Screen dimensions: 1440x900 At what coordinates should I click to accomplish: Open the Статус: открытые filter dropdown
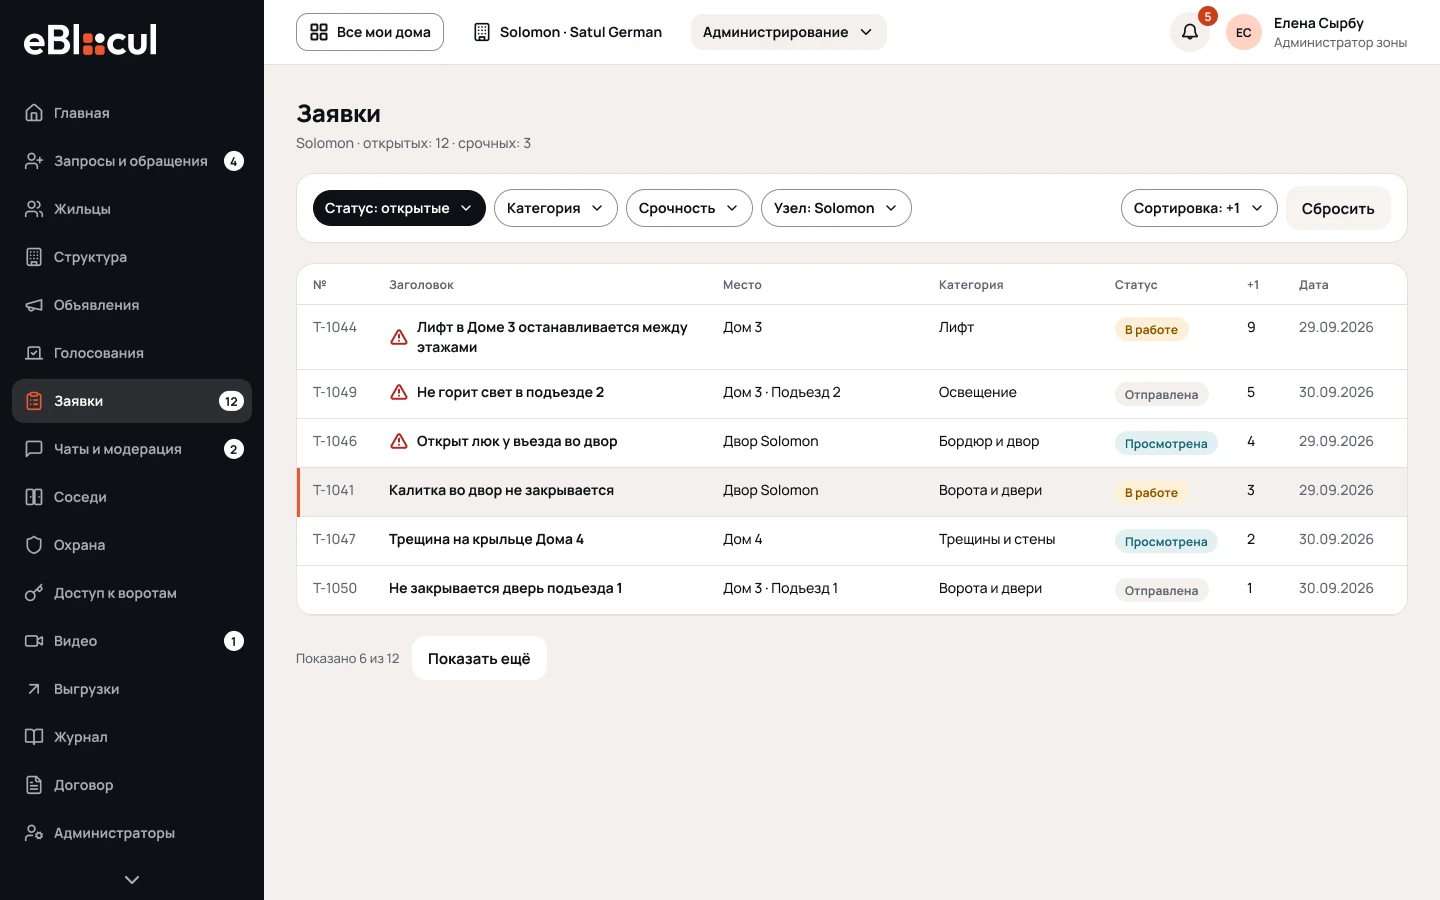tap(399, 208)
